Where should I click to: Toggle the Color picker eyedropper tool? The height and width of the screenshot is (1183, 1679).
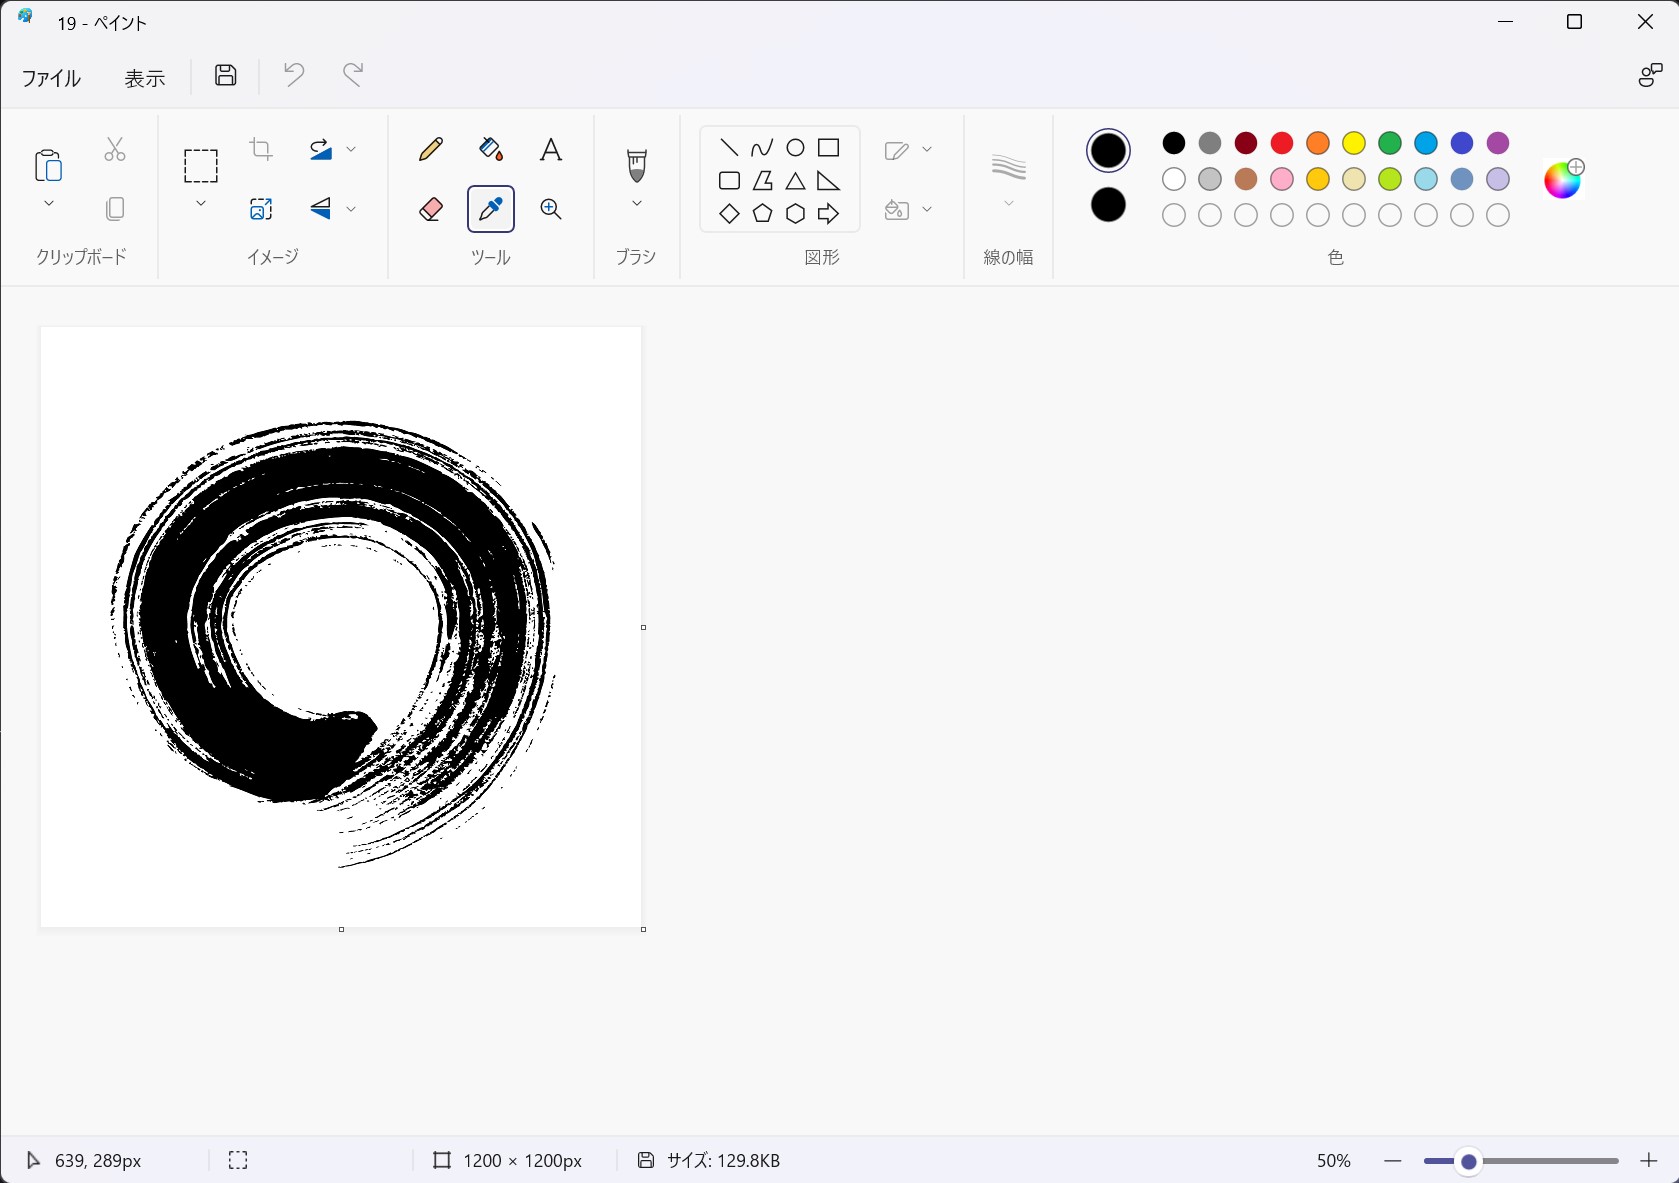pyautogui.click(x=490, y=209)
